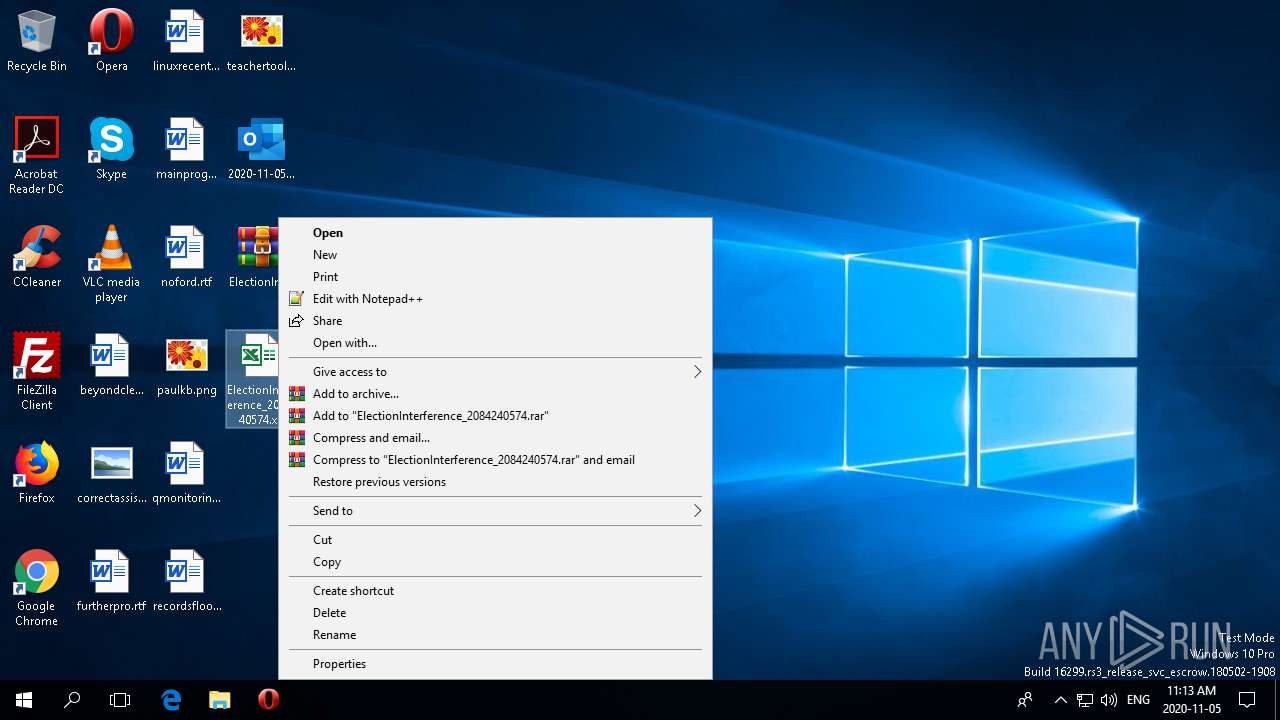
Task: Show hidden system tray icons
Action: click(x=1061, y=700)
